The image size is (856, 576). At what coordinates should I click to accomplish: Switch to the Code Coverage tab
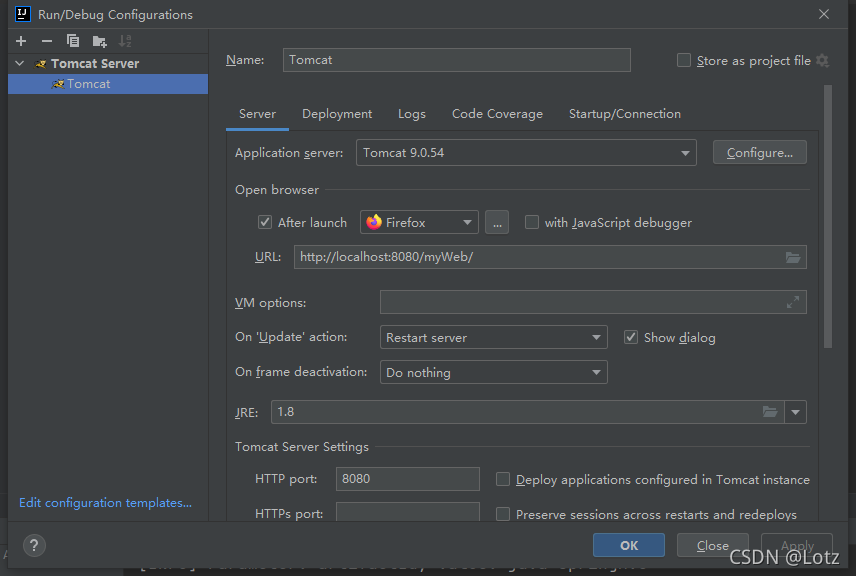point(497,114)
